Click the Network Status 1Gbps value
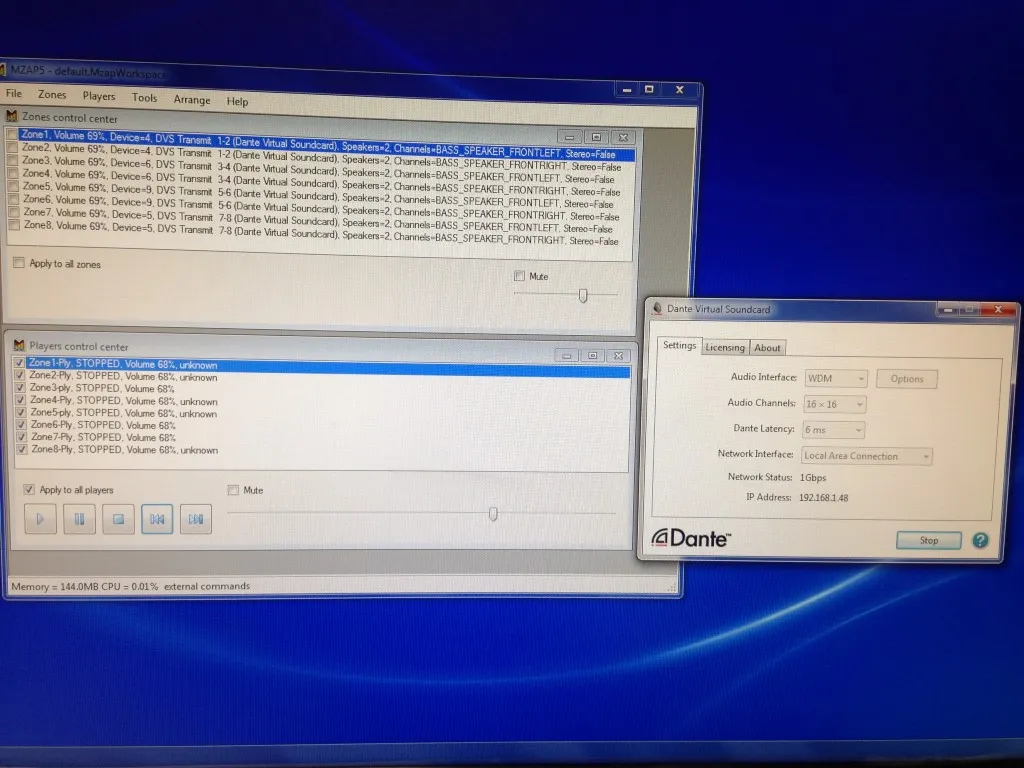This screenshot has width=1024, height=768. (x=813, y=477)
